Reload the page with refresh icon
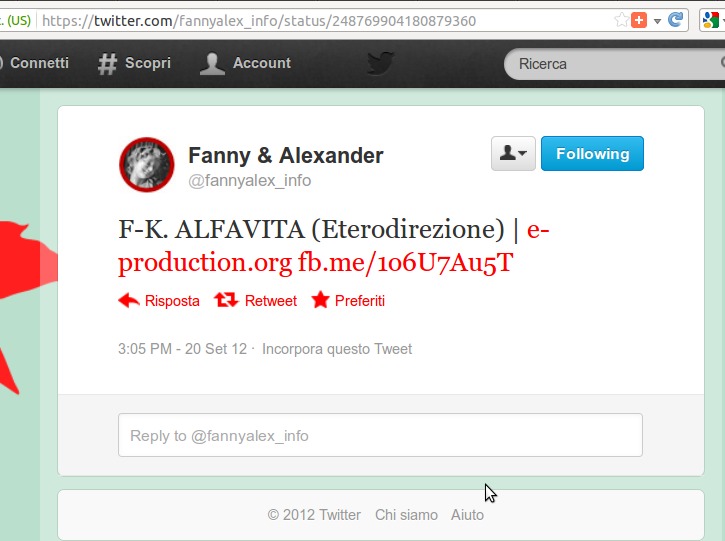725x541 pixels. click(676, 20)
